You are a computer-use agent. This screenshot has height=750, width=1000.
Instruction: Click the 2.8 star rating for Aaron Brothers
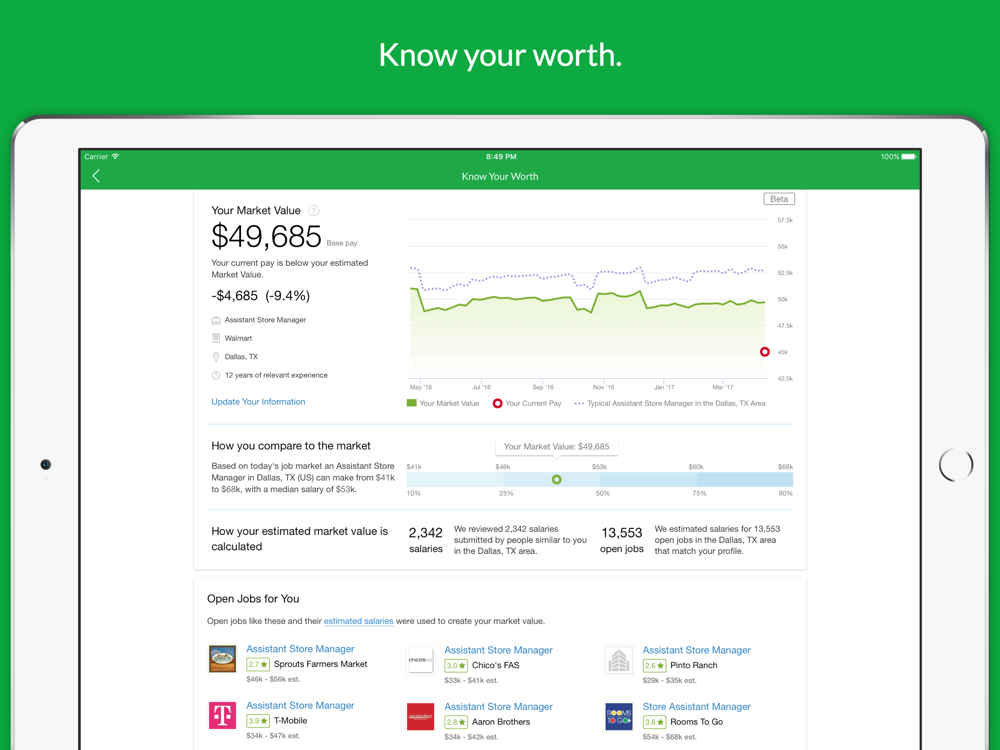point(456,723)
